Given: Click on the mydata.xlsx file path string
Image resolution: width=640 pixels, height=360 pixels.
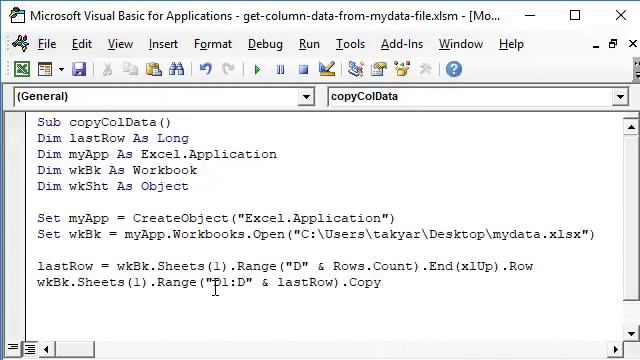Looking at the screenshot, I should (441, 234).
